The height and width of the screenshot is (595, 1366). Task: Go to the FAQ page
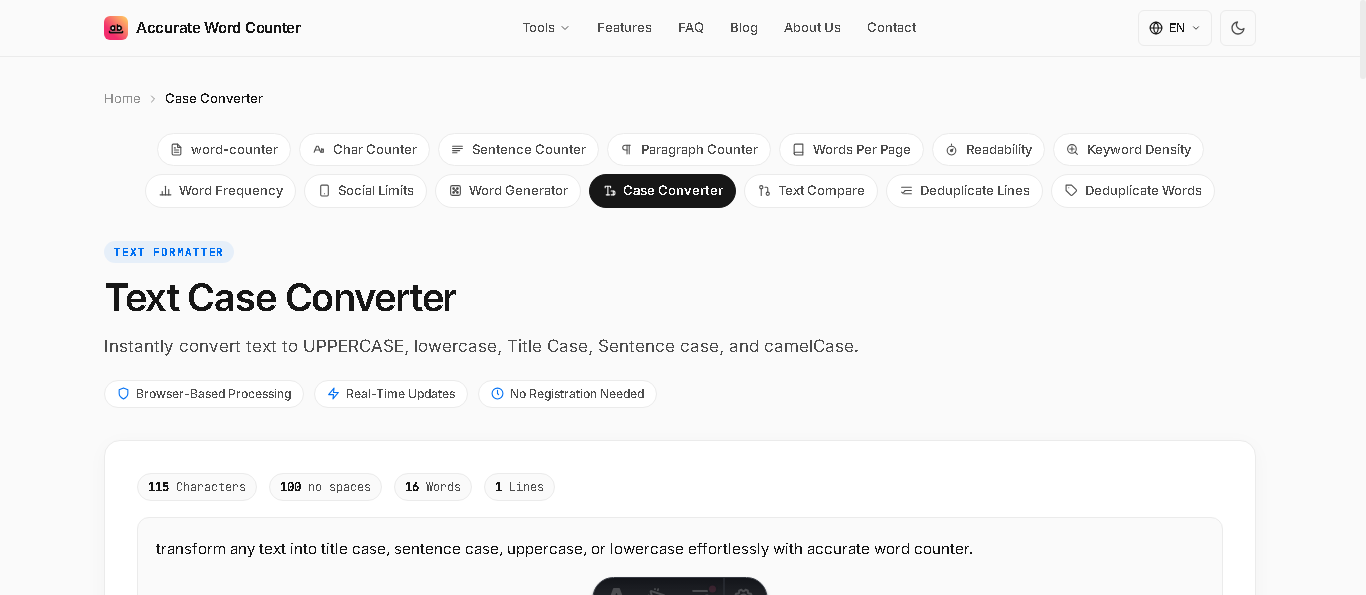click(691, 28)
